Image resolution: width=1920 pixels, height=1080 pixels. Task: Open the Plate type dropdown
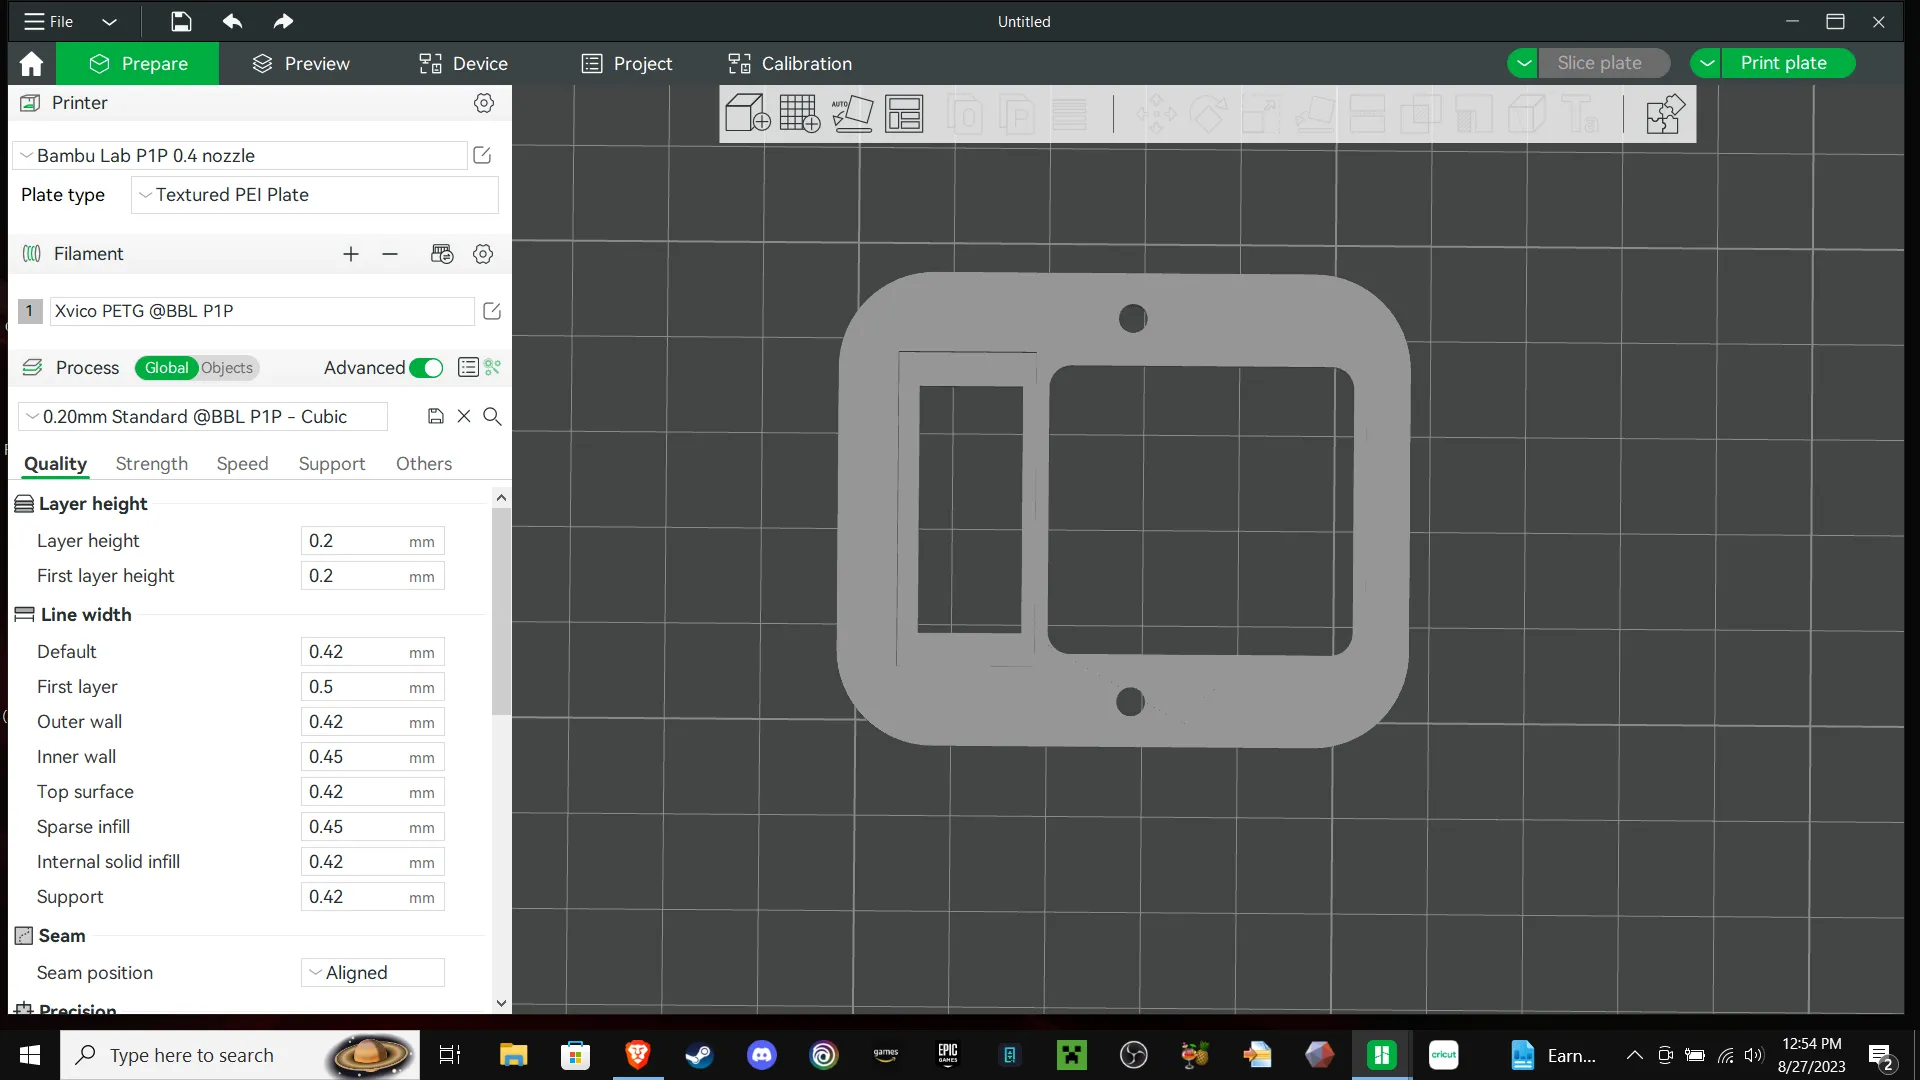[x=314, y=194]
